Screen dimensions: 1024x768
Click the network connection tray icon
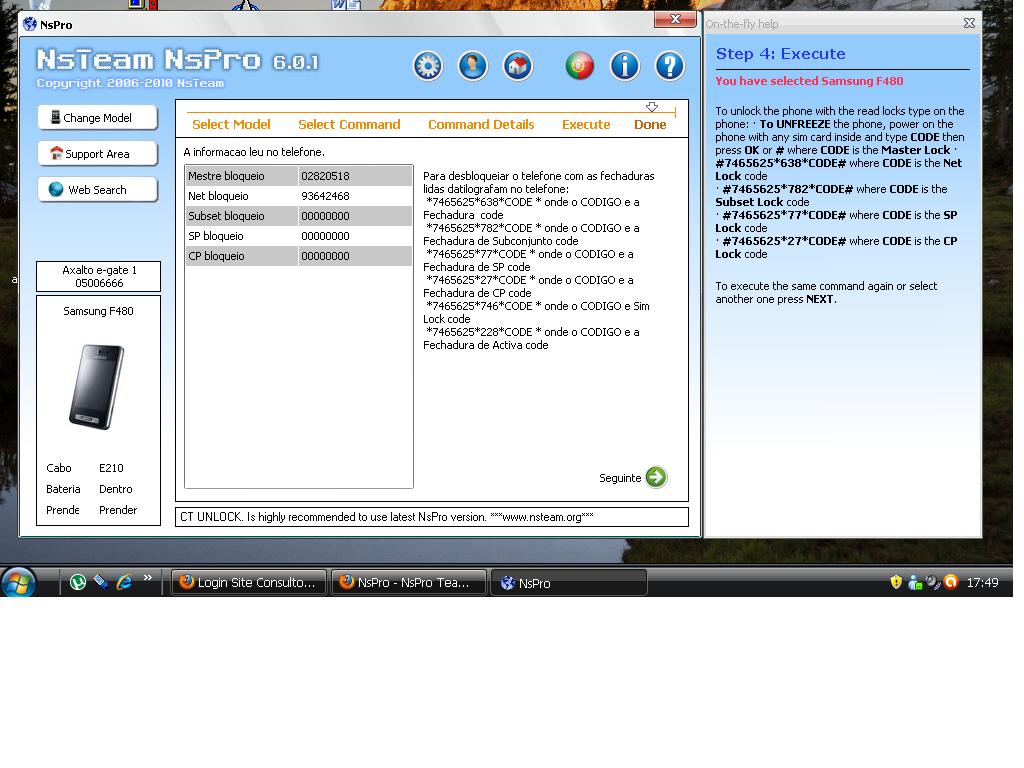tap(915, 582)
